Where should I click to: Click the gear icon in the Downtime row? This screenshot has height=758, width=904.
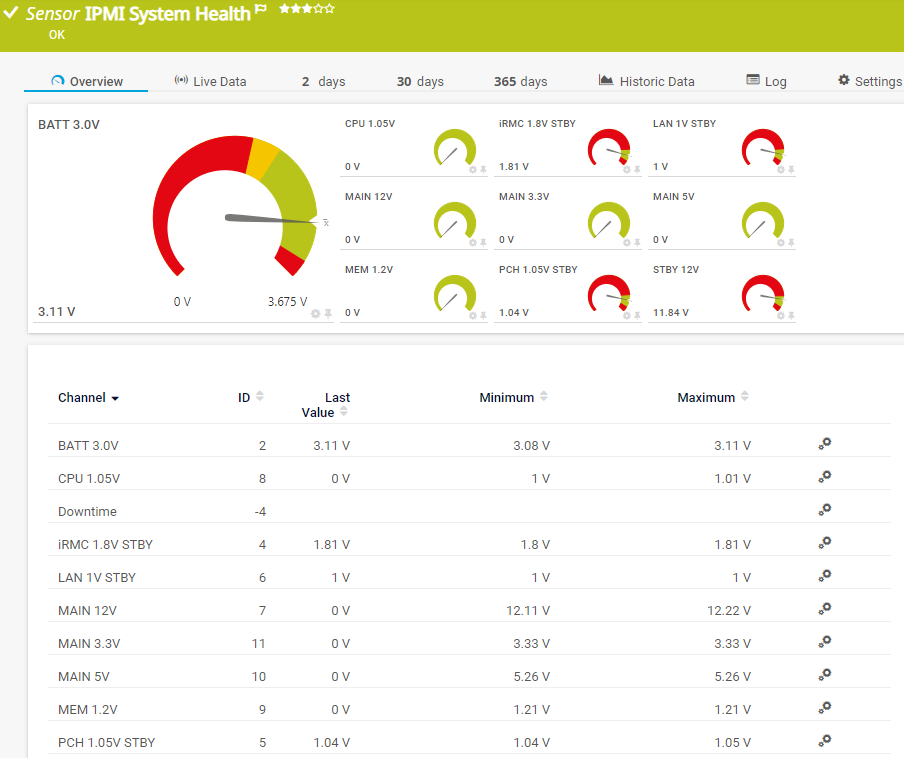[x=824, y=511]
